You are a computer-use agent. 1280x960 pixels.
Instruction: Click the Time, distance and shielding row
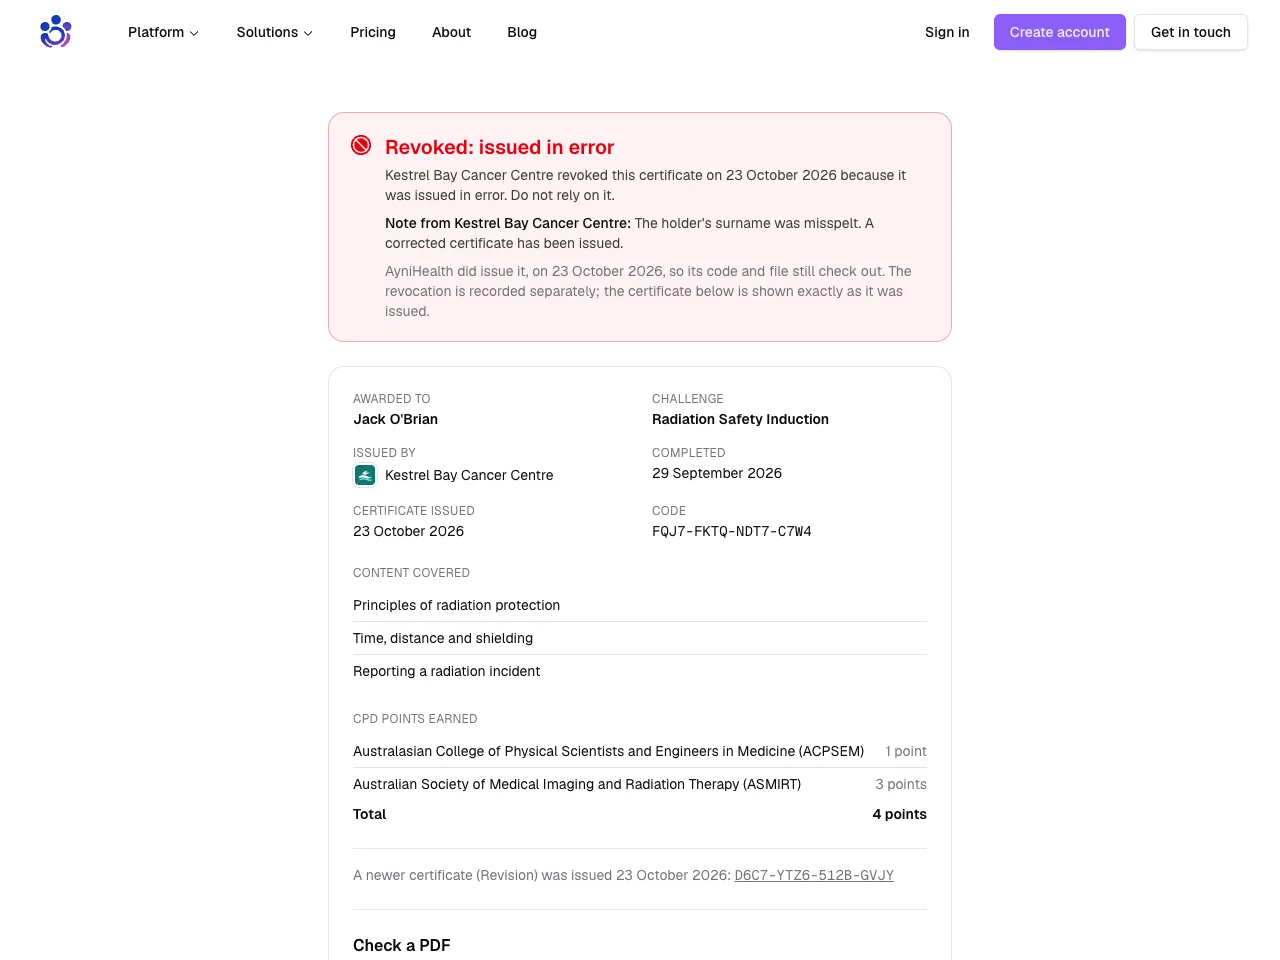pyautogui.click(x=640, y=638)
